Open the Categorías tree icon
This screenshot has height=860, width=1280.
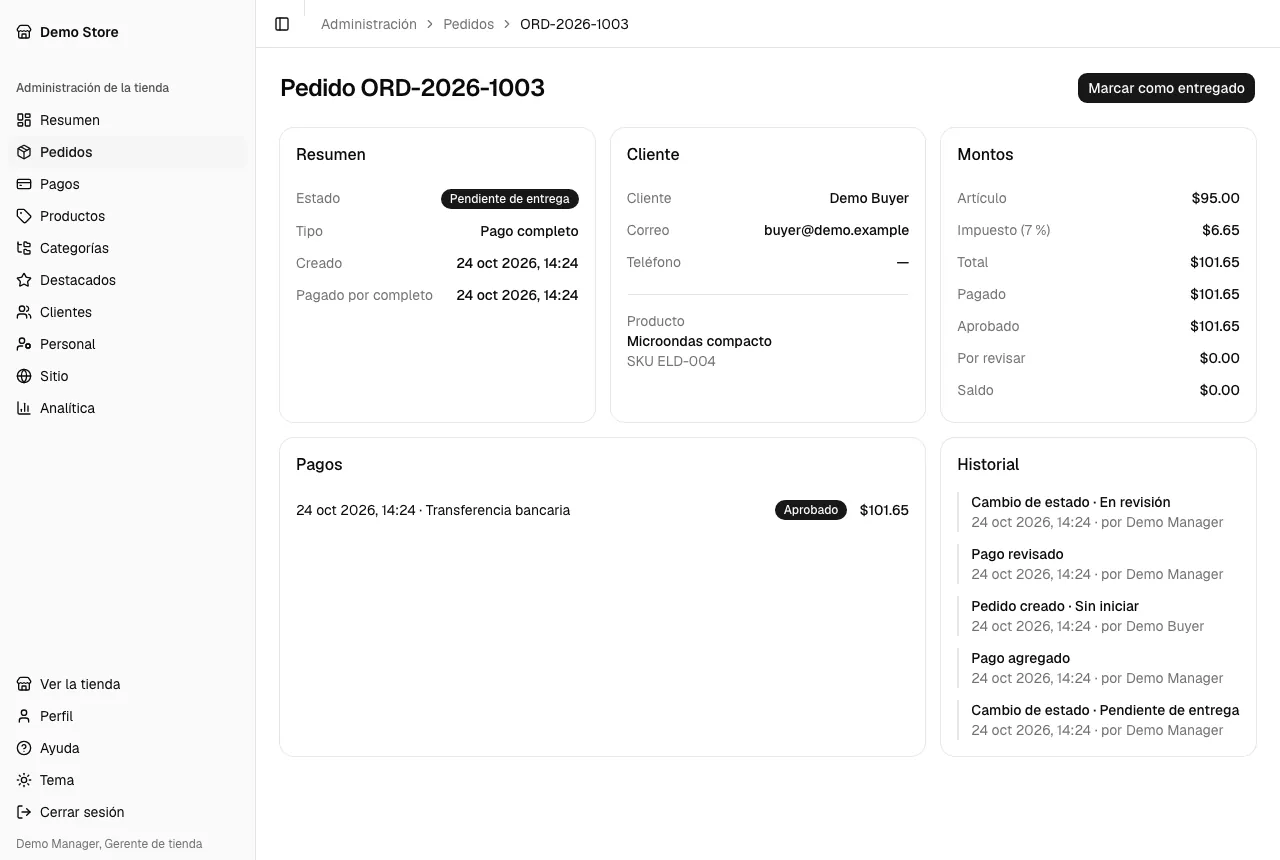coord(24,248)
